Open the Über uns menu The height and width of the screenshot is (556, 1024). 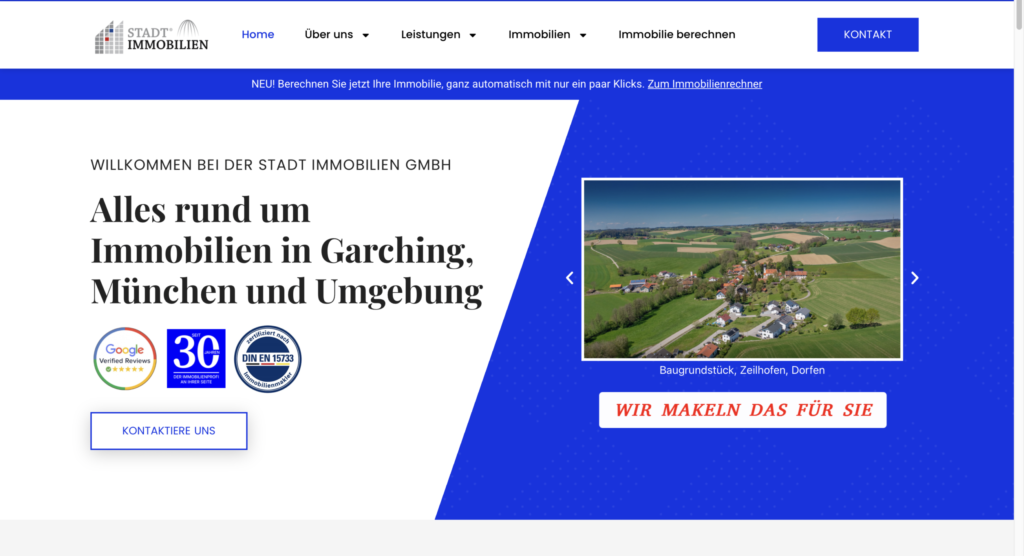click(x=328, y=35)
